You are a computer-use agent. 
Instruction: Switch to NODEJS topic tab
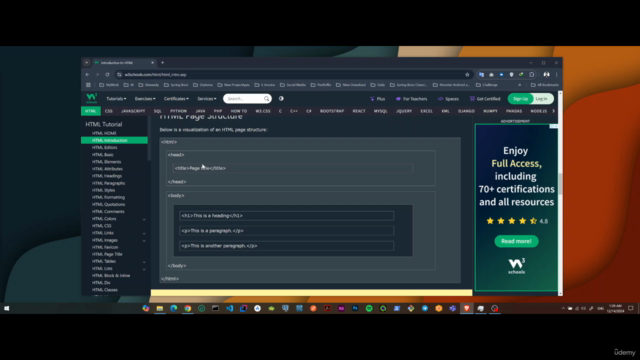[x=538, y=111]
